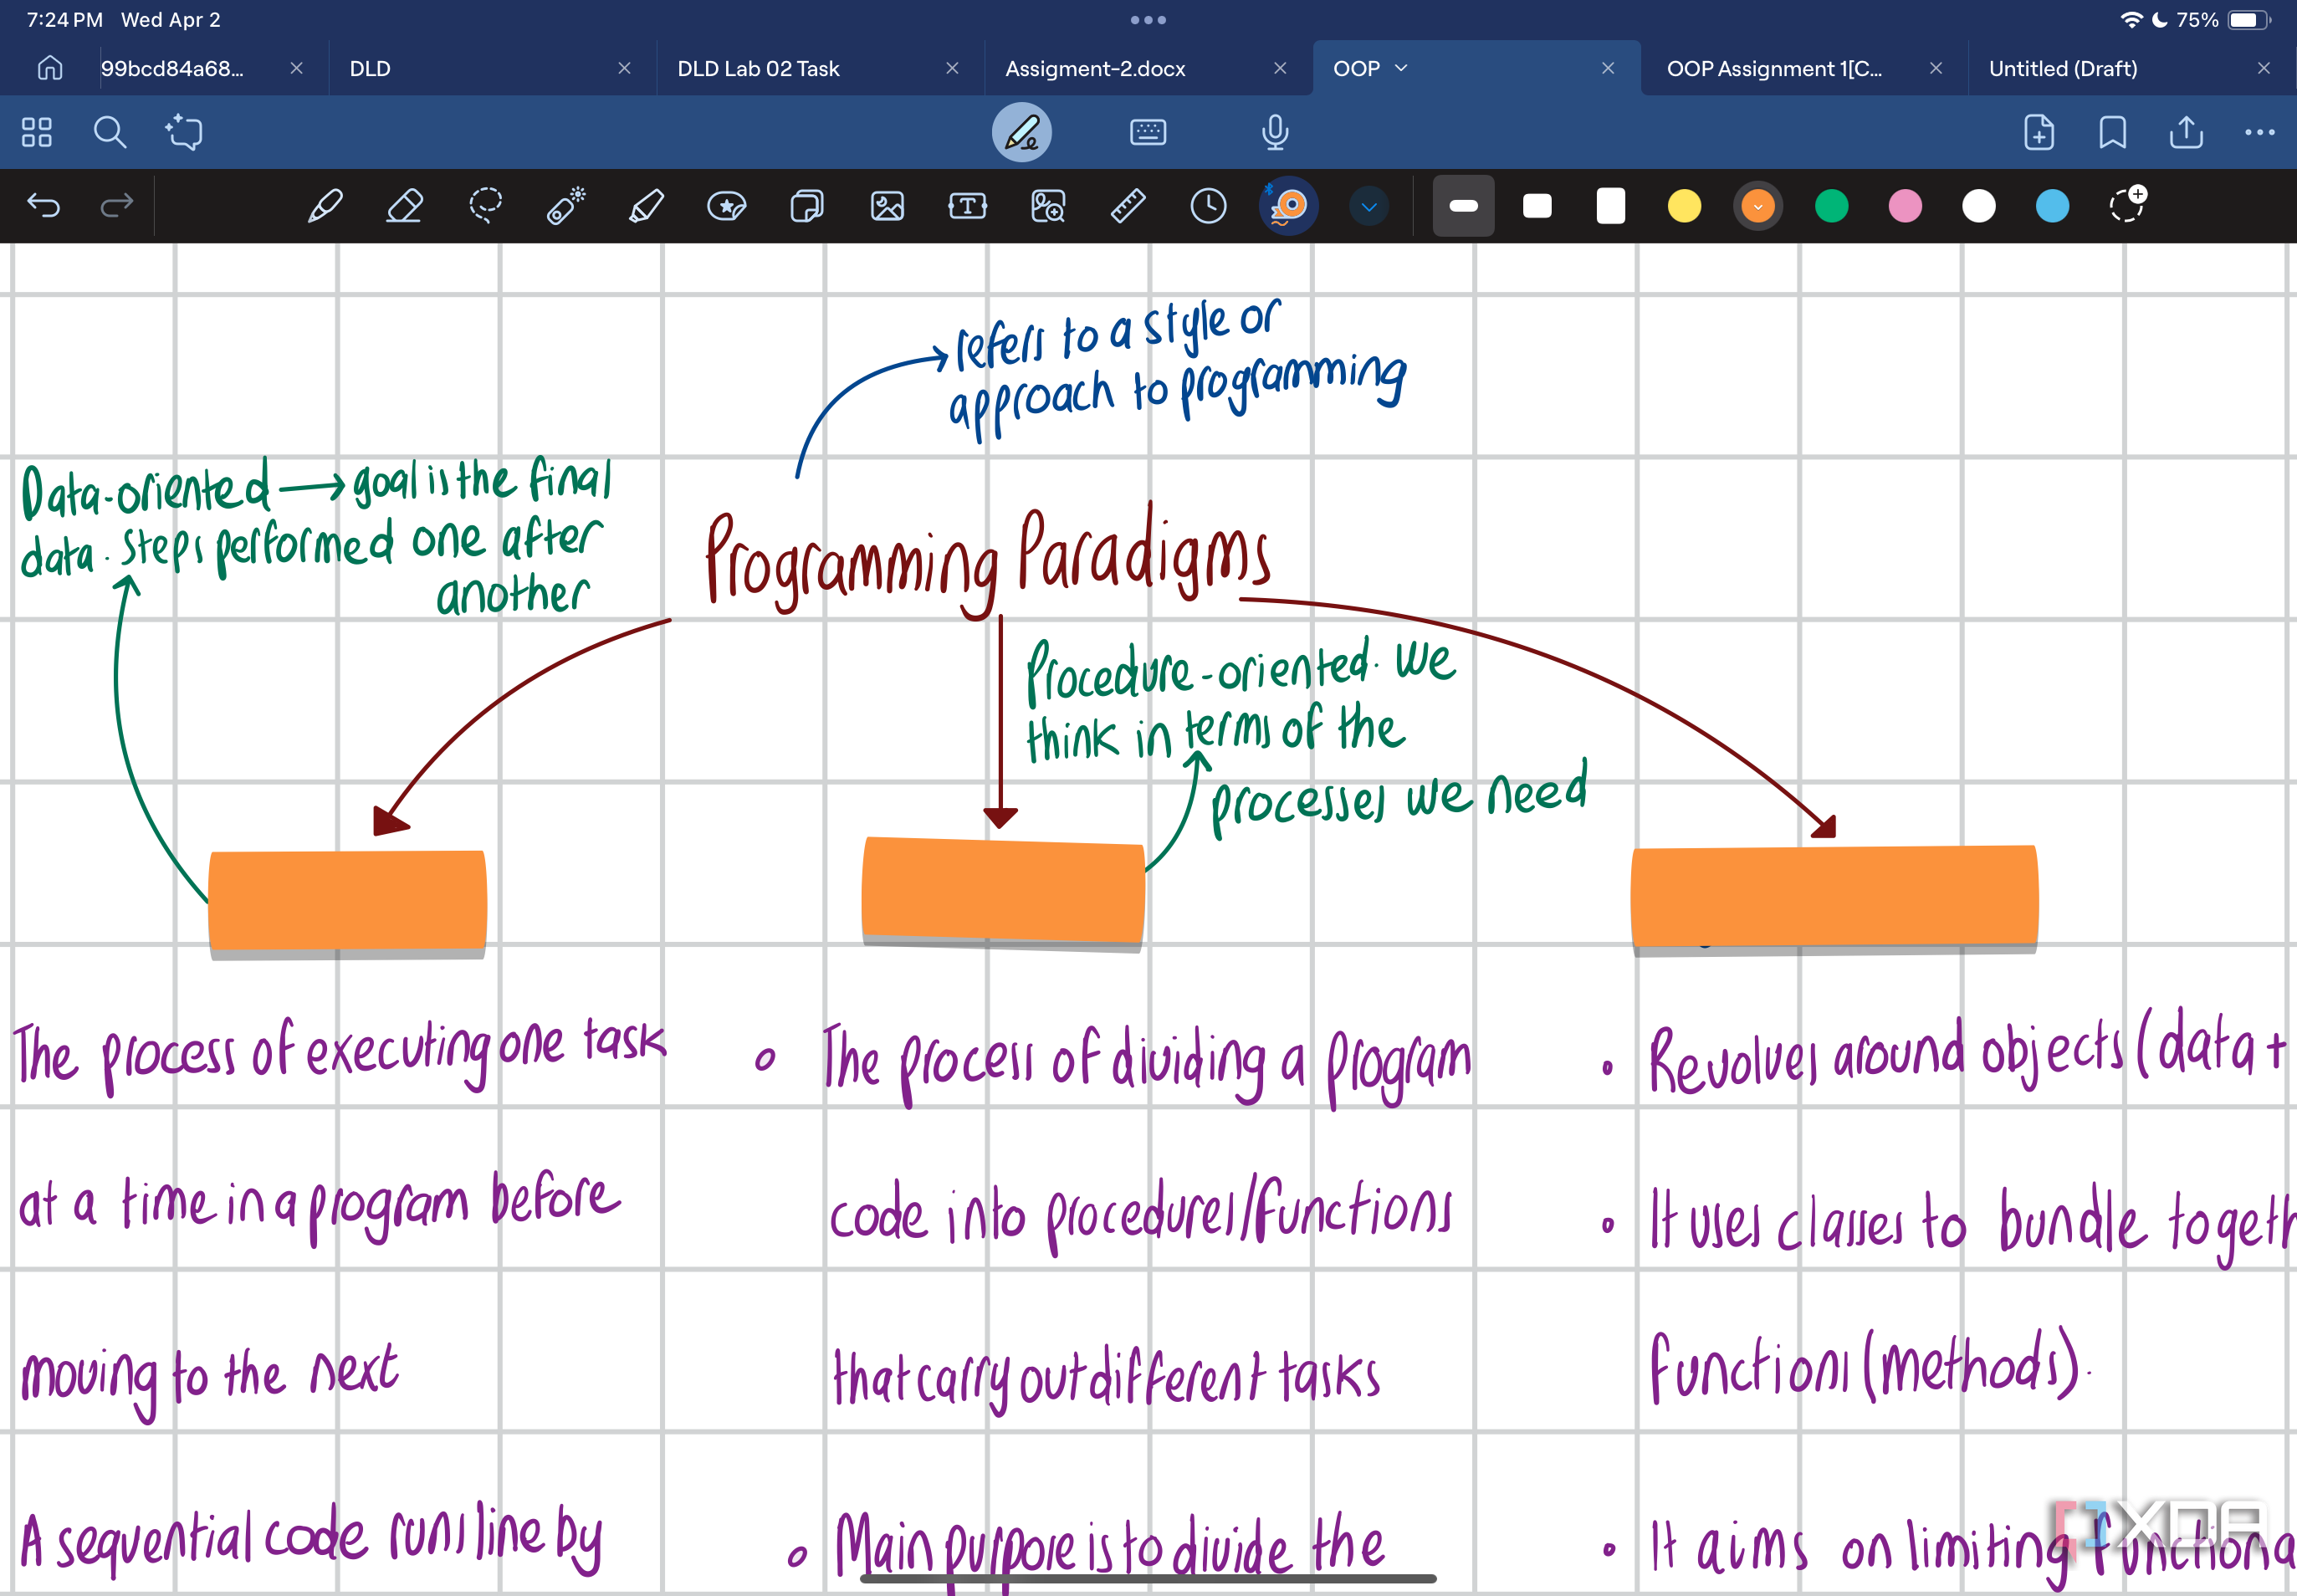Select the thinnest stroke width

pos(1464,206)
